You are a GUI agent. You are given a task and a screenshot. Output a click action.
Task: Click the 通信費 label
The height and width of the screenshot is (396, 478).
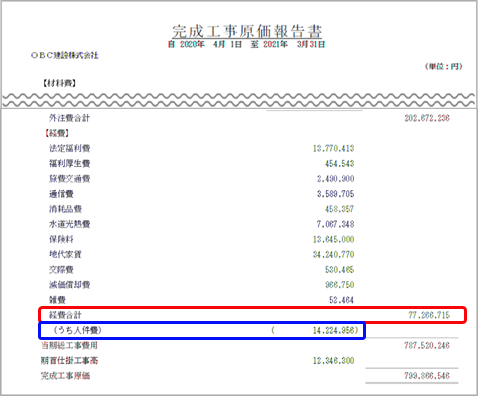point(61,194)
